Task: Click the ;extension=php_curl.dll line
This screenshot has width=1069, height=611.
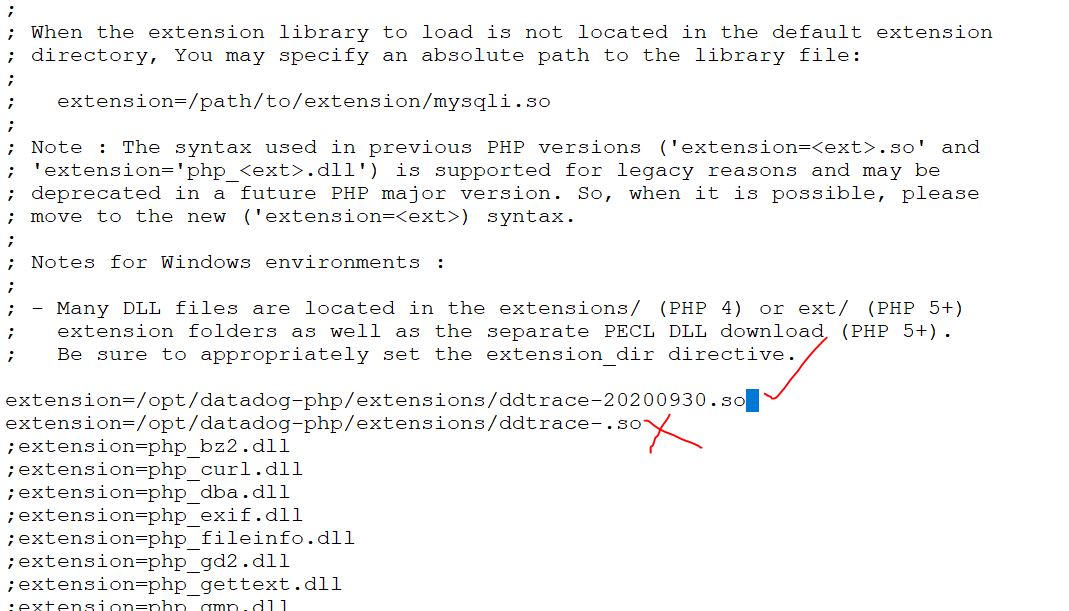Action: [154, 470]
